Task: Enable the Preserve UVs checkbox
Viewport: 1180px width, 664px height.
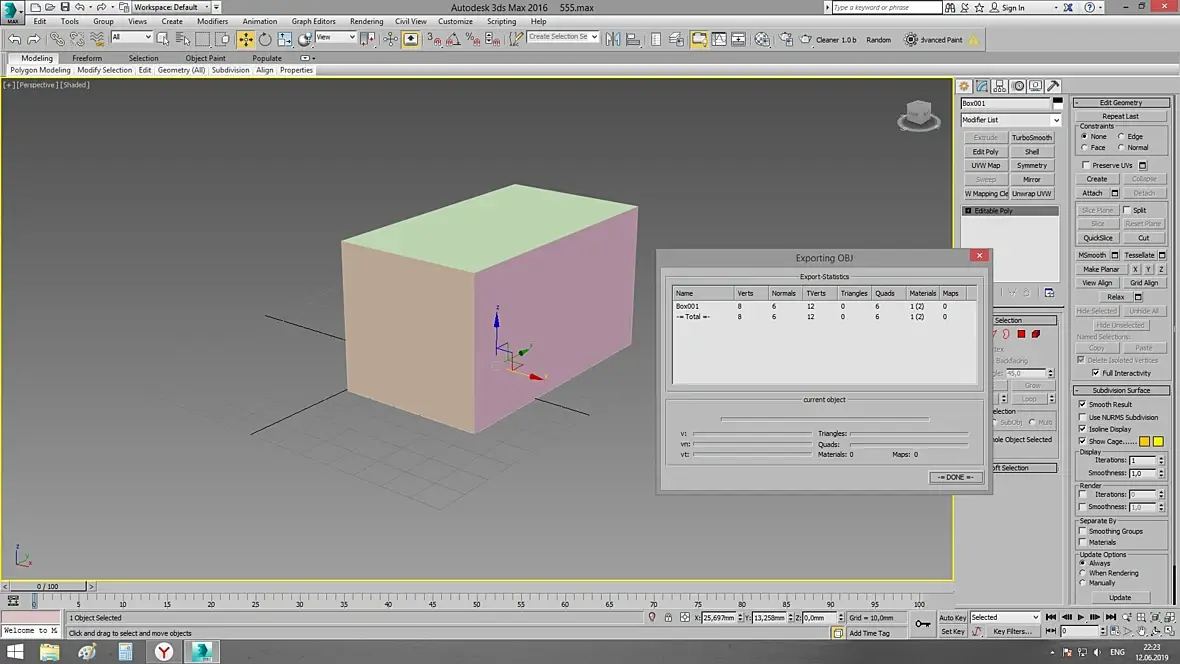Action: (1086, 165)
